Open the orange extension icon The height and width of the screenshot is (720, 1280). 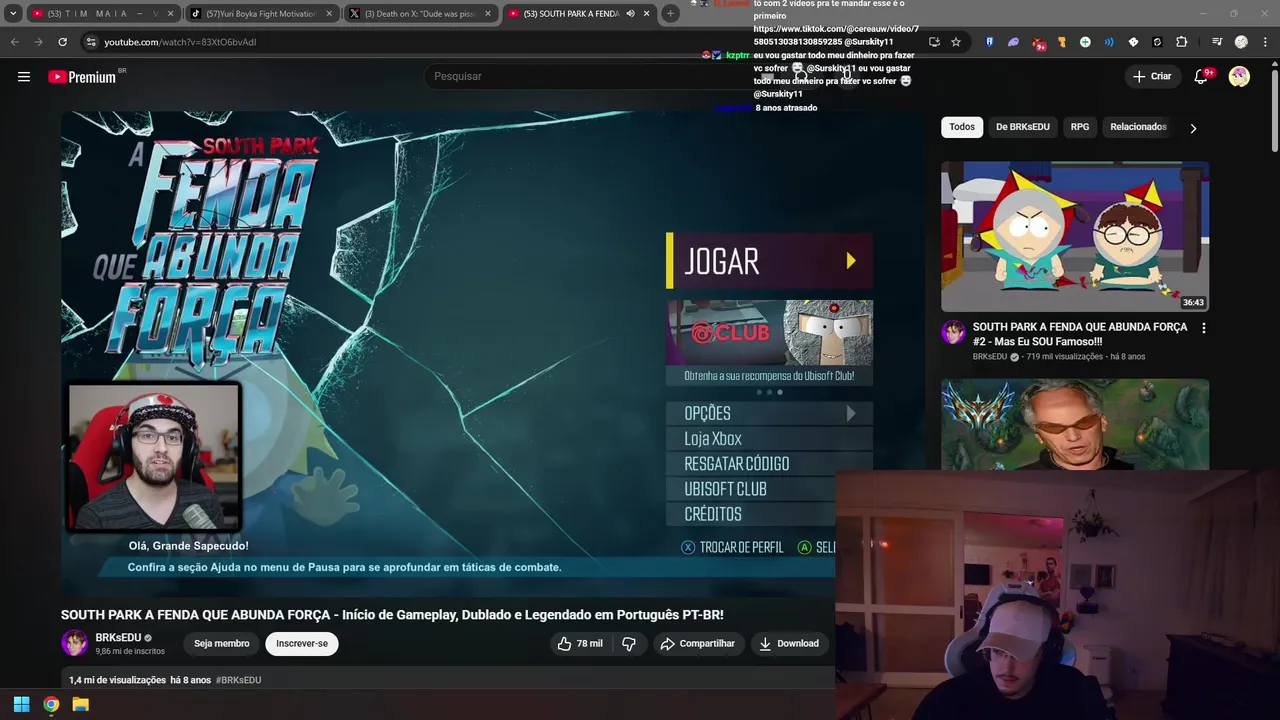point(1061,42)
